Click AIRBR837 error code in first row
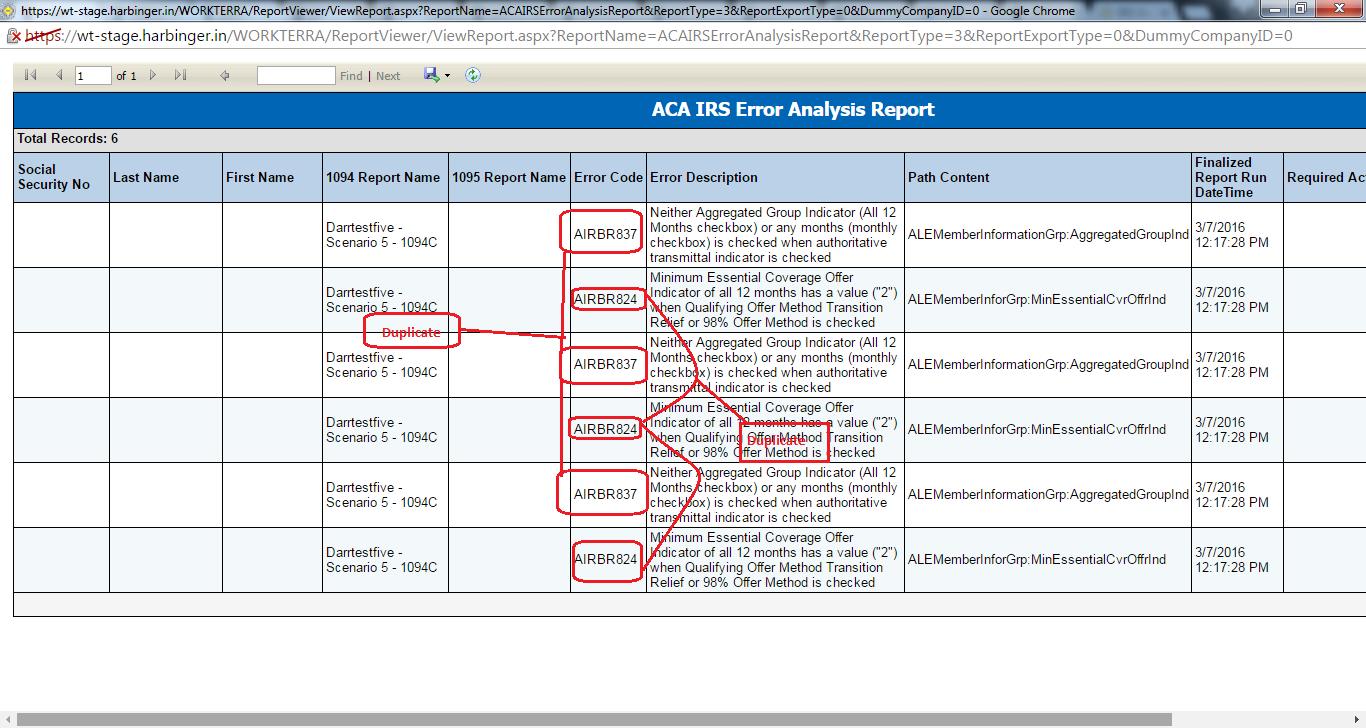 (605, 235)
